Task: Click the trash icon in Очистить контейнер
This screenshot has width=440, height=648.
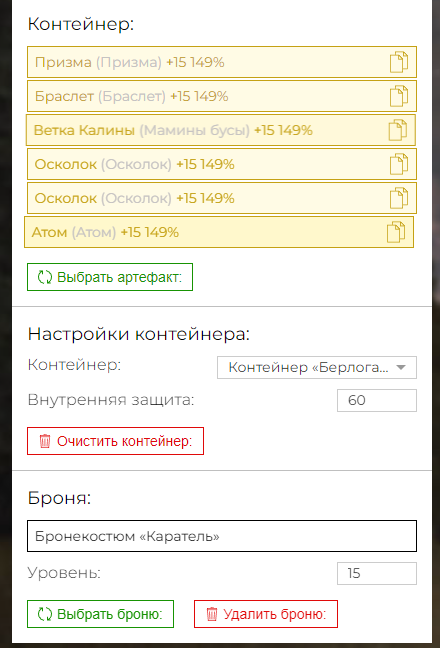Action: coord(45,441)
